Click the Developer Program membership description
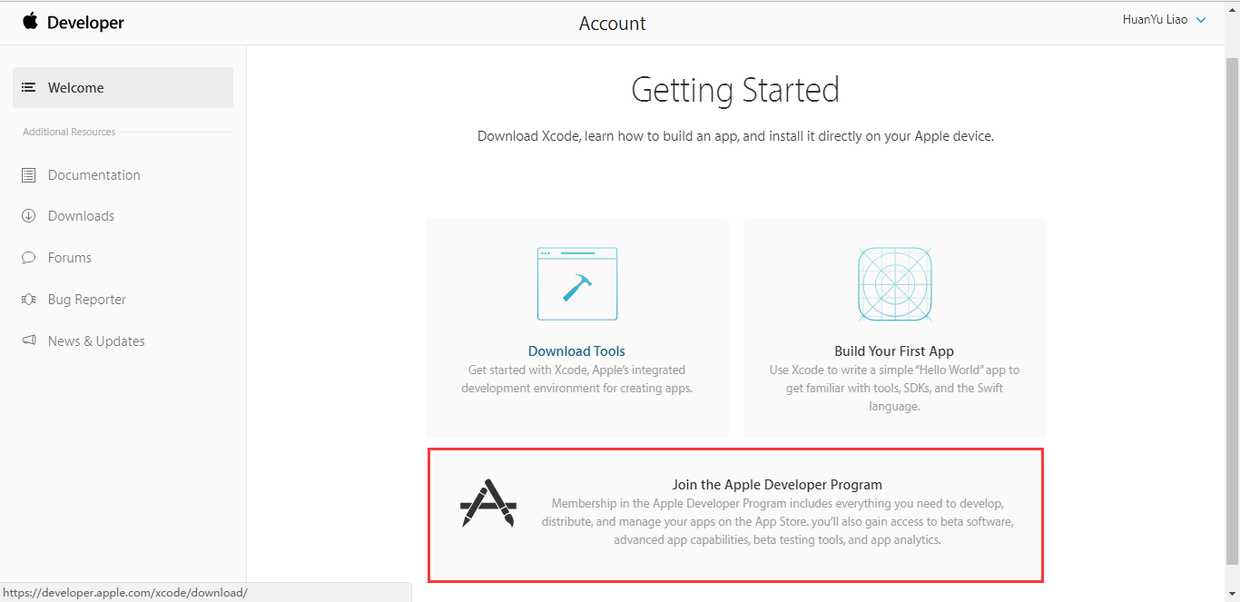1240x602 pixels. pyautogui.click(x=777, y=521)
